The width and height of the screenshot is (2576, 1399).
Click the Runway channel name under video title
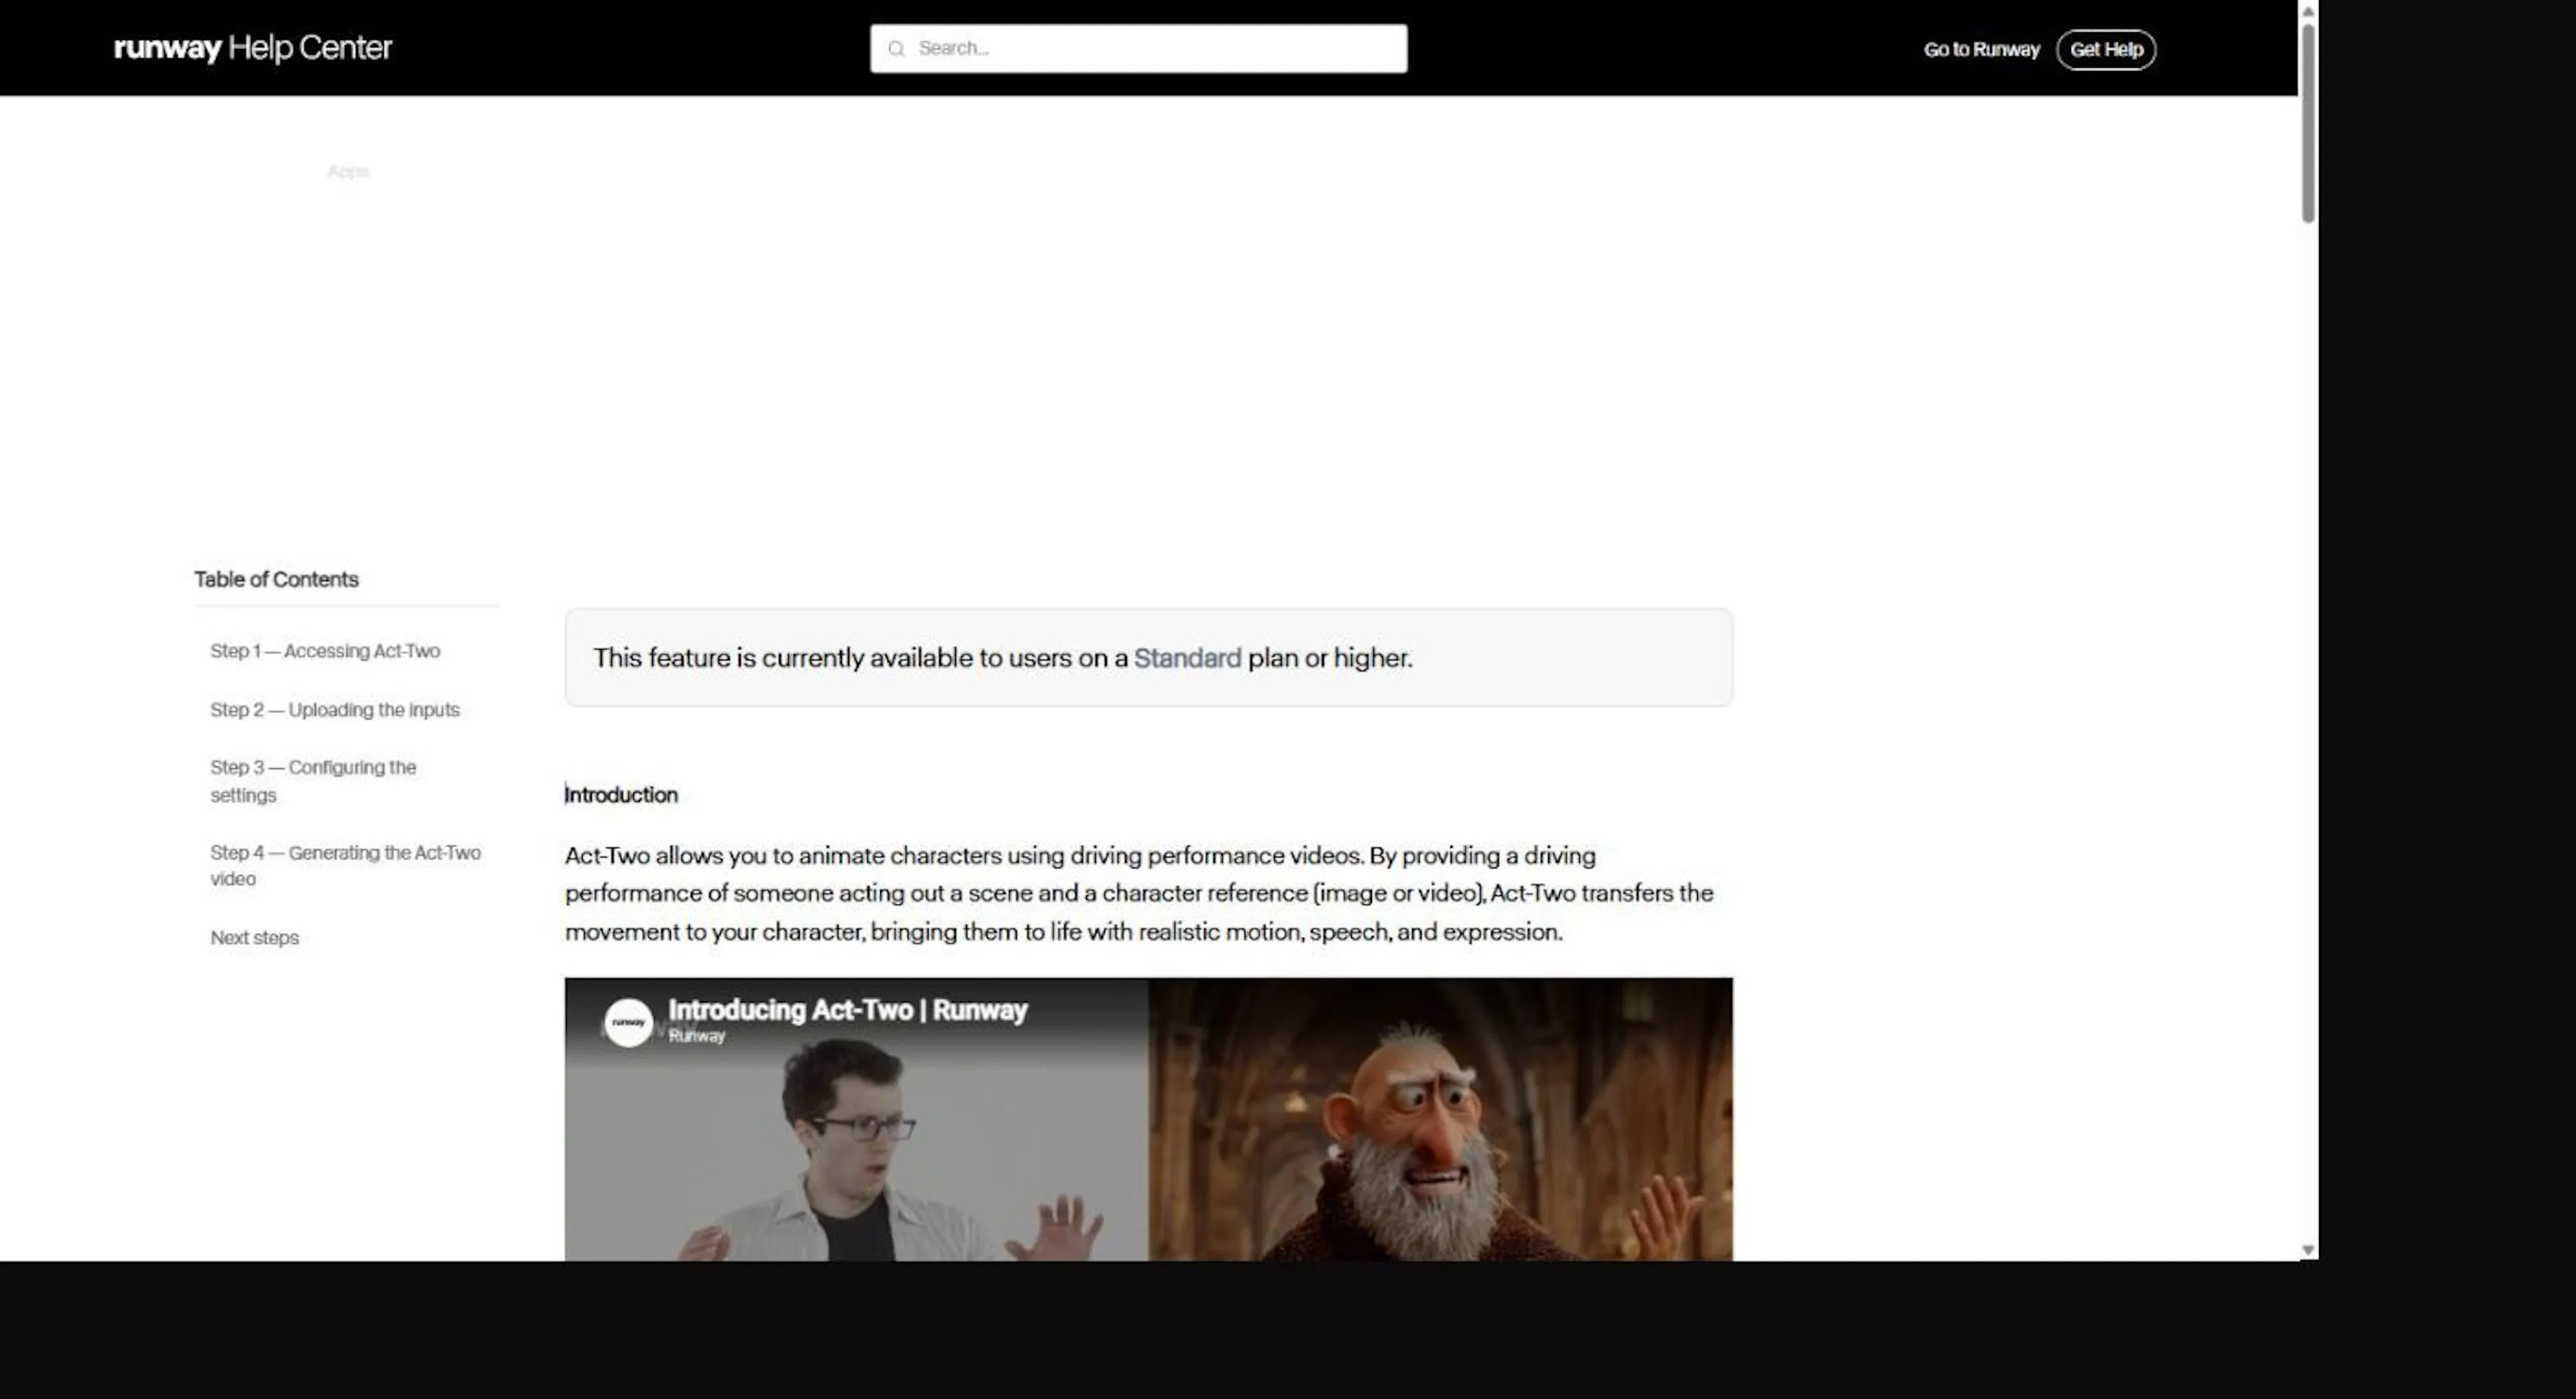coord(696,1037)
